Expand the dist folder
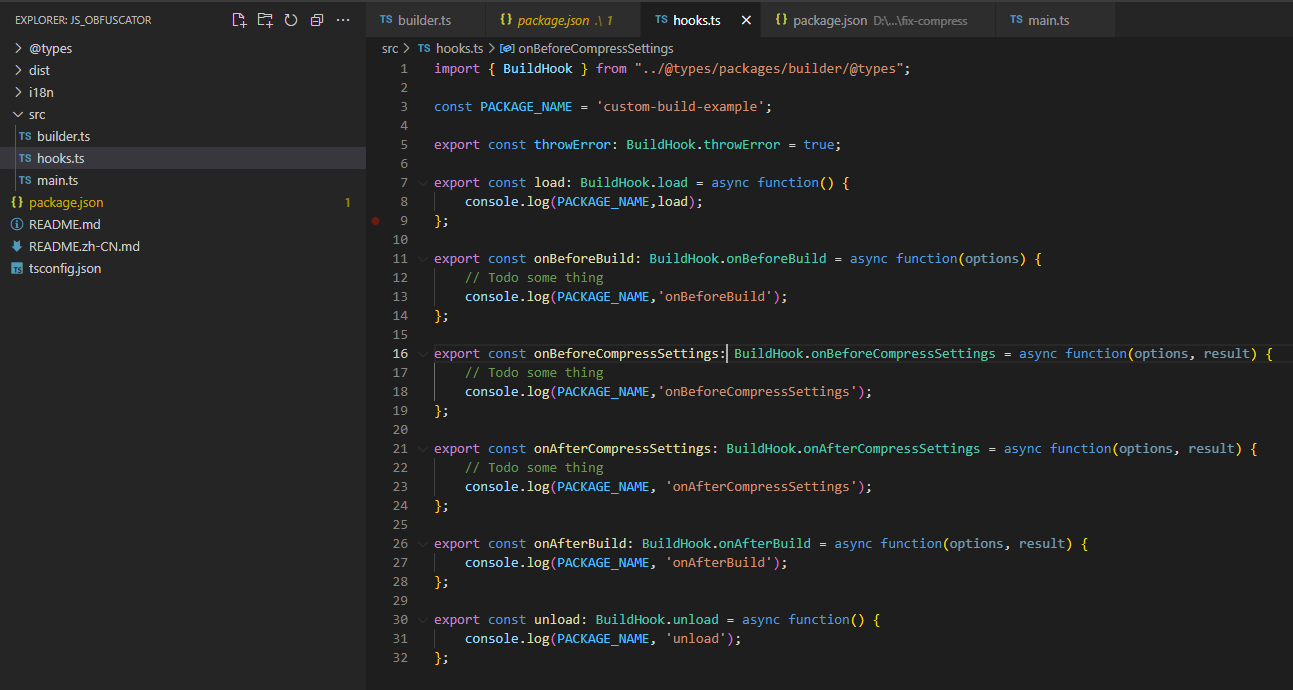 tap(39, 70)
